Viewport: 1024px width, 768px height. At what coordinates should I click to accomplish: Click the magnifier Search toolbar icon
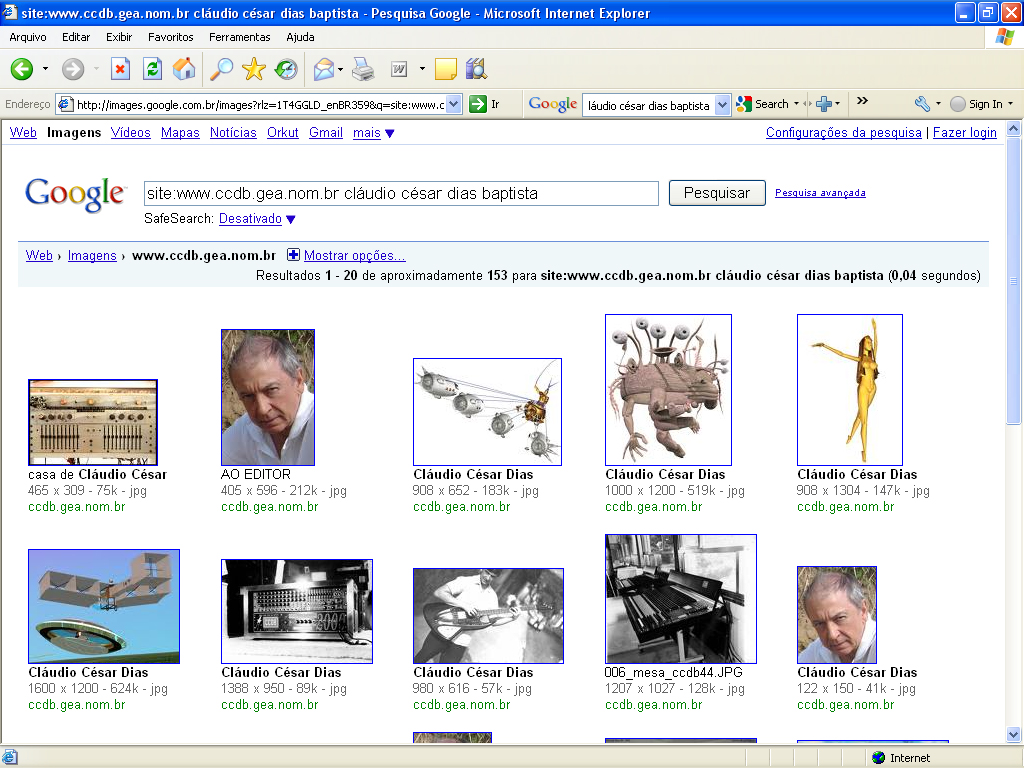[x=220, y=69]
